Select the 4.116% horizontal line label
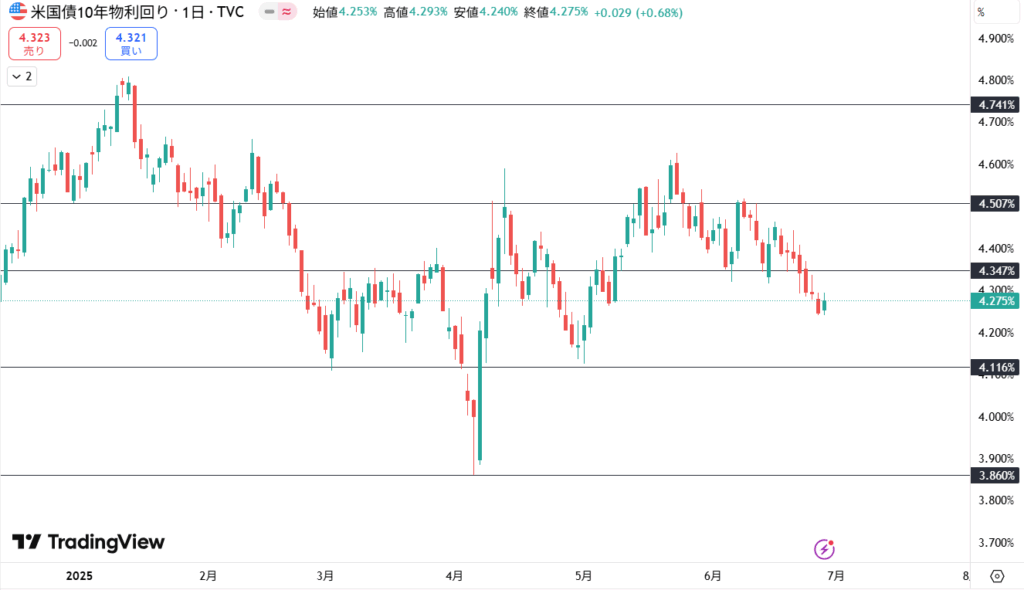This screenshot has width=1024, height=590. [995, 368]
